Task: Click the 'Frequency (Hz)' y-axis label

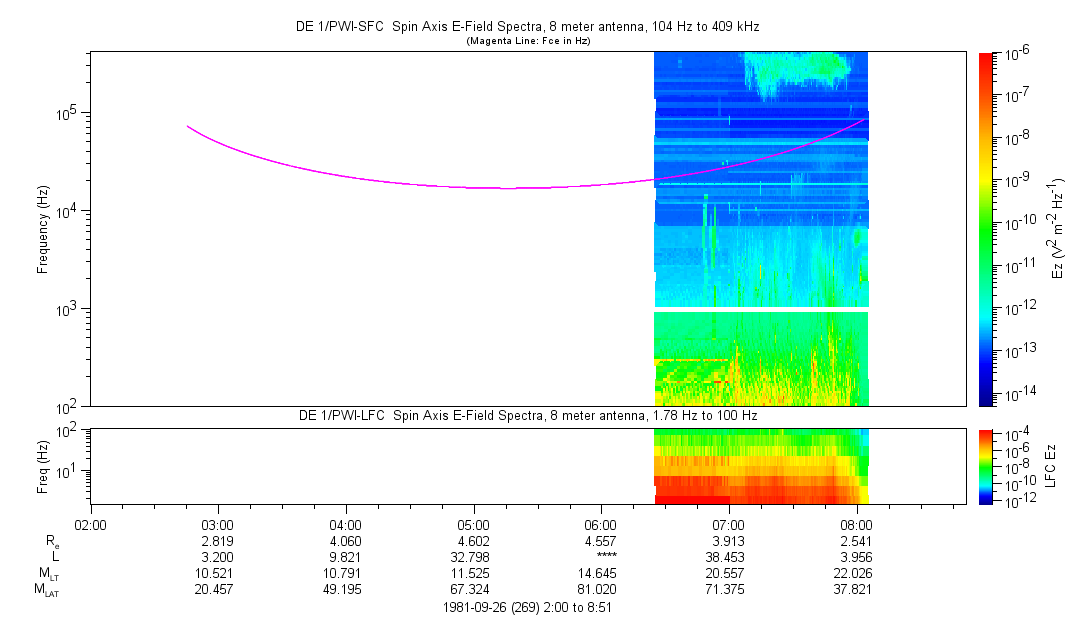Action: click(x=44, y=228)
